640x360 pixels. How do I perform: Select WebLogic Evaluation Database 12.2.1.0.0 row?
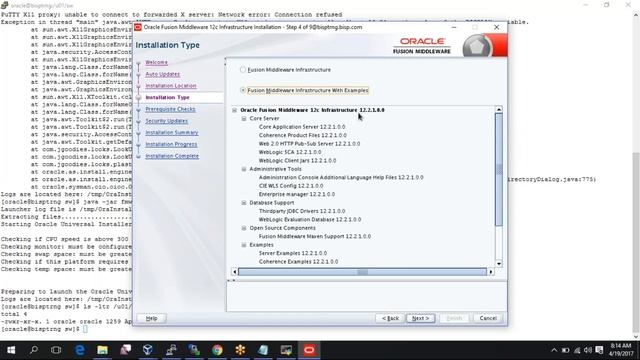coord(310,220)
